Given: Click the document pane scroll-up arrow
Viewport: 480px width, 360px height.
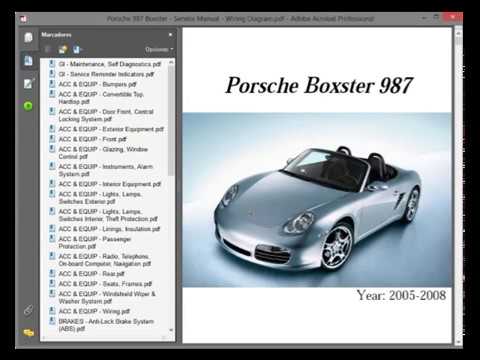Looking at the screenshot, I should (x=458, y=33).
